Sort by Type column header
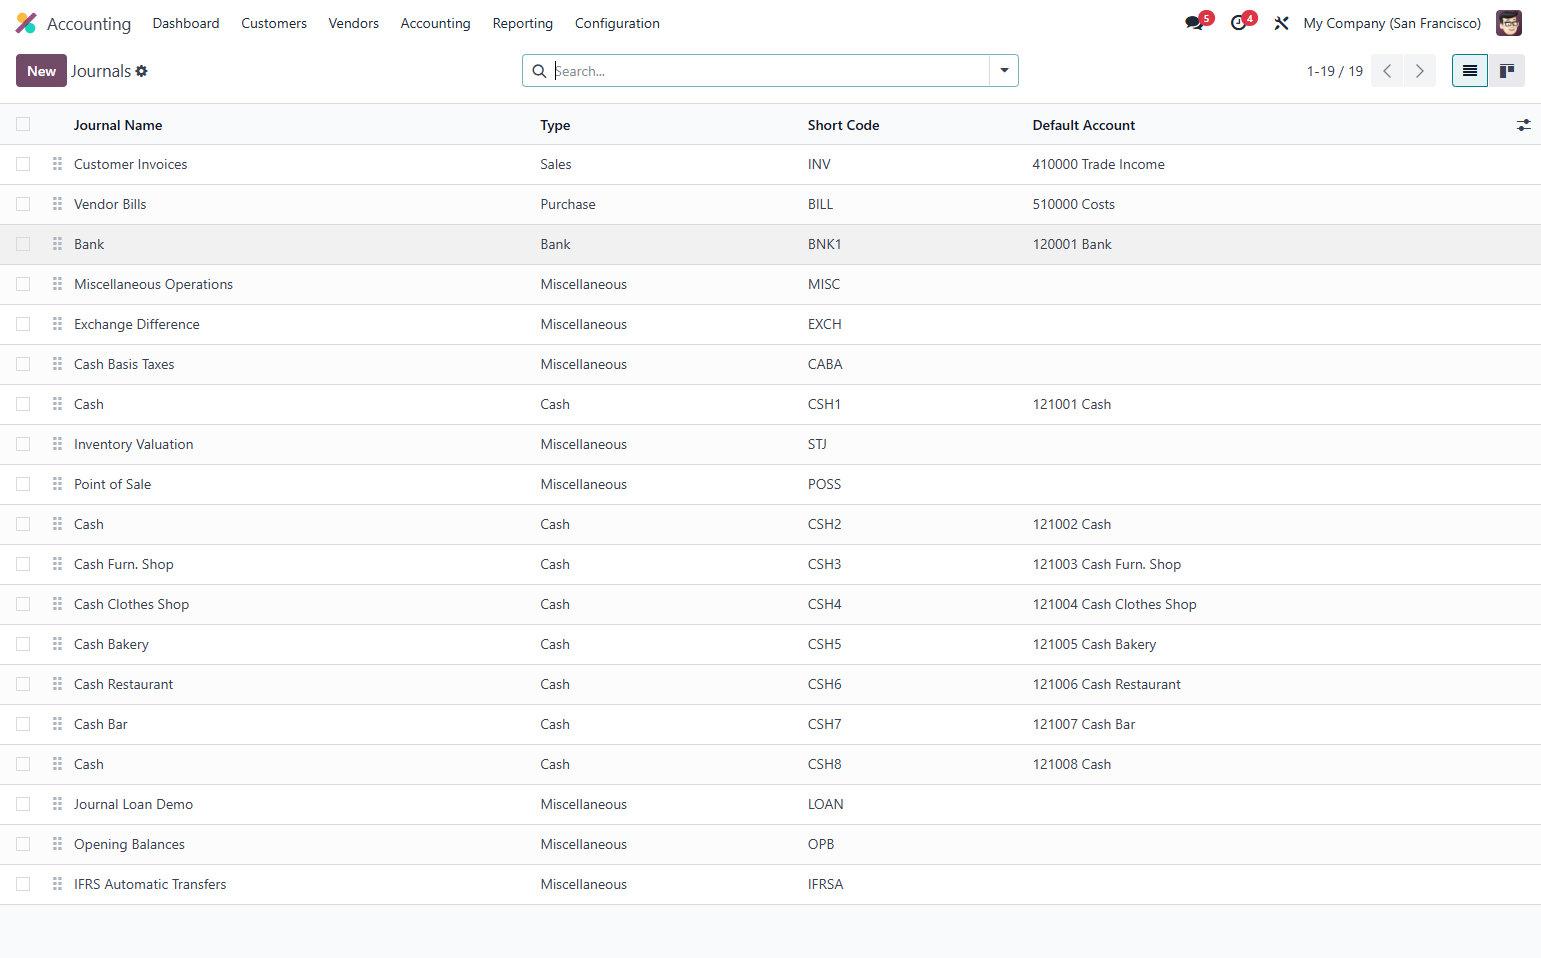The height and width of the screenshot is (958, 1541). point(555,125)
